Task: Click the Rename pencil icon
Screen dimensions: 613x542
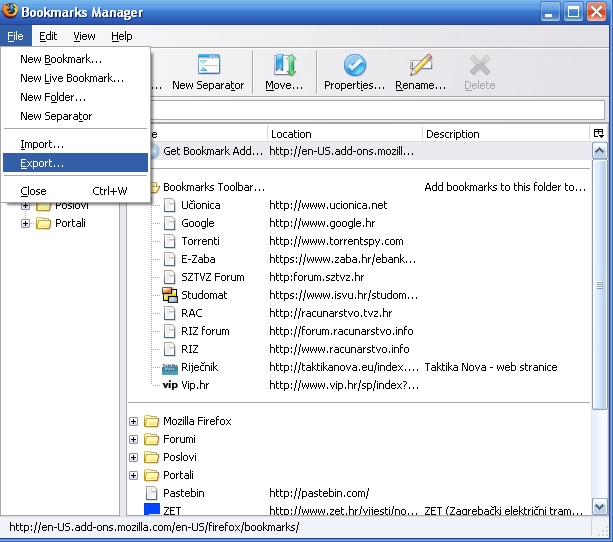Action: 421,65
